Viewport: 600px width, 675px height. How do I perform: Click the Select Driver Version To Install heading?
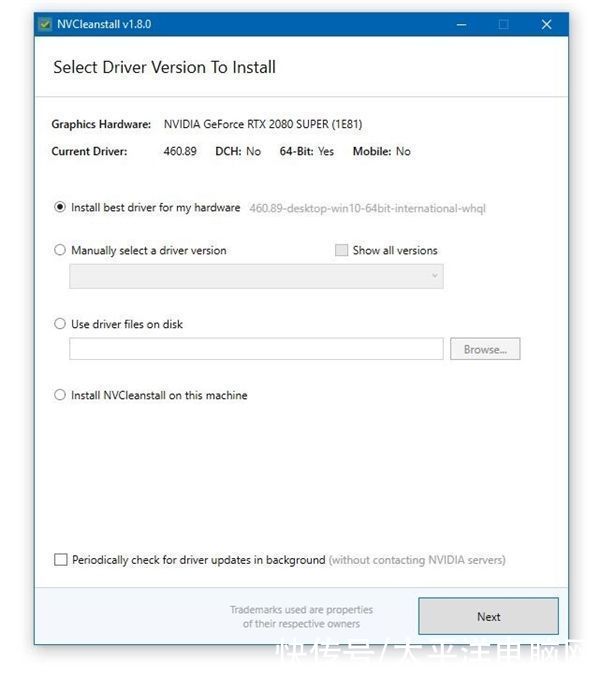164,67
